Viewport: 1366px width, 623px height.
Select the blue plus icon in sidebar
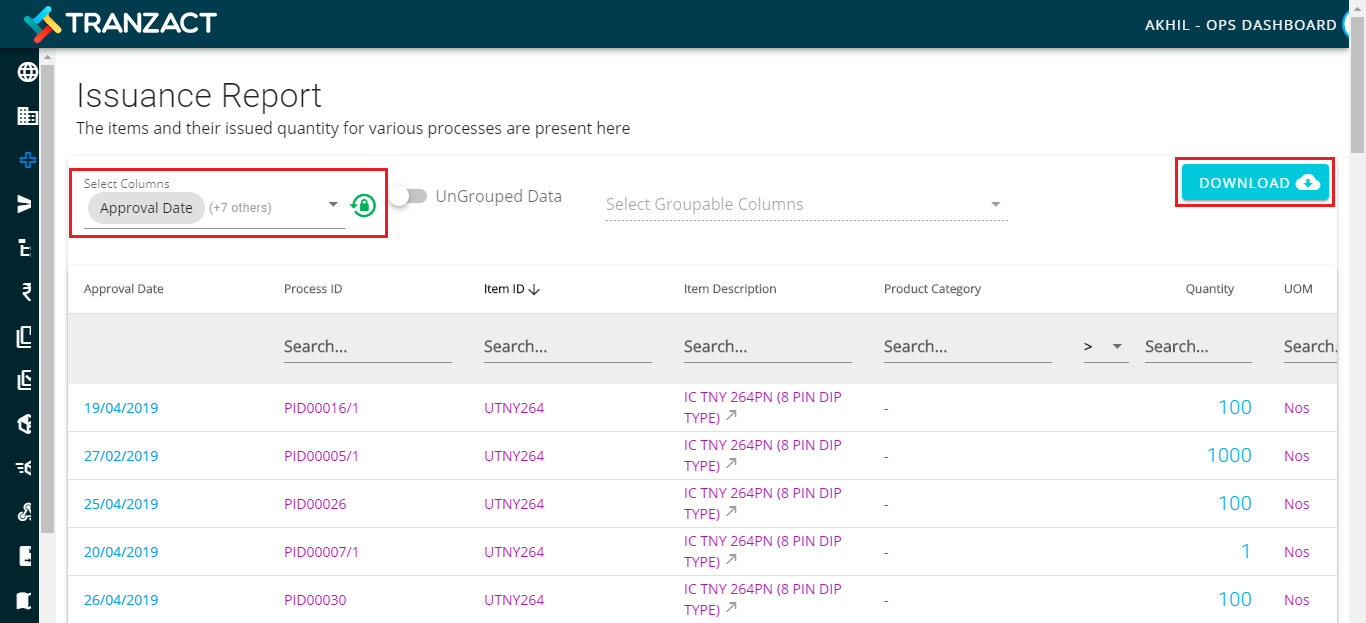point(27,160)
